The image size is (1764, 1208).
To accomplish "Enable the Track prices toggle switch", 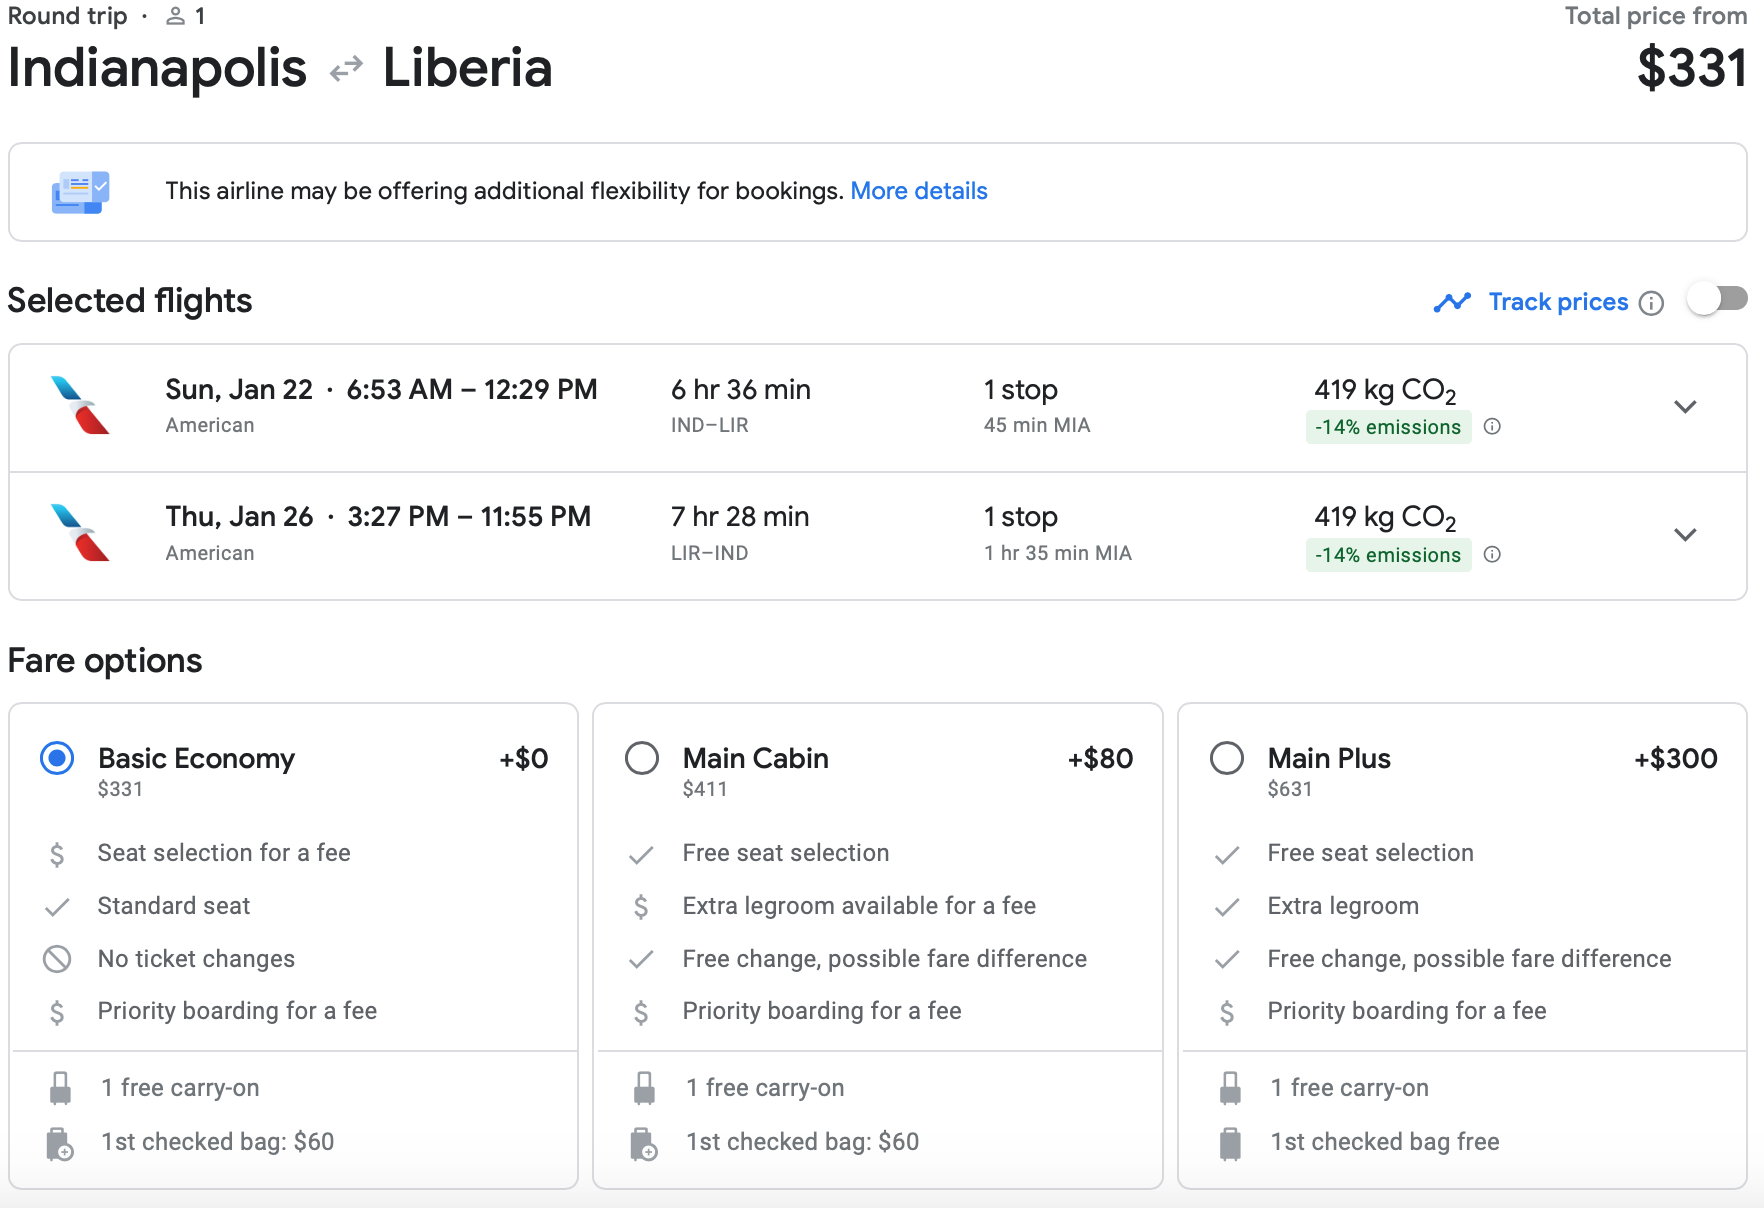I will 1717,297.
